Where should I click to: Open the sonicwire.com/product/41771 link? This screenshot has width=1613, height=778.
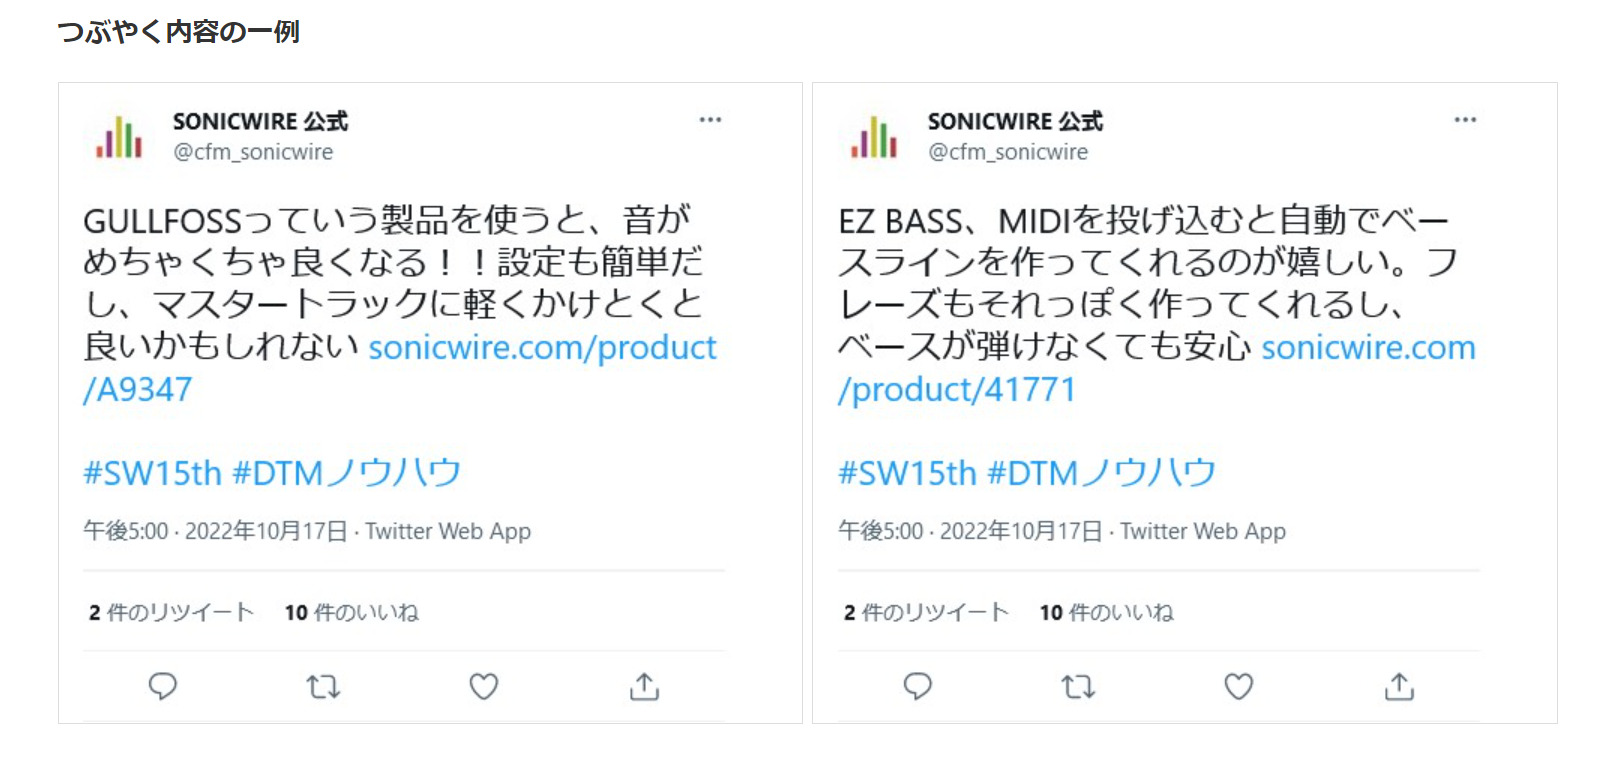(x=1156, y=368)
